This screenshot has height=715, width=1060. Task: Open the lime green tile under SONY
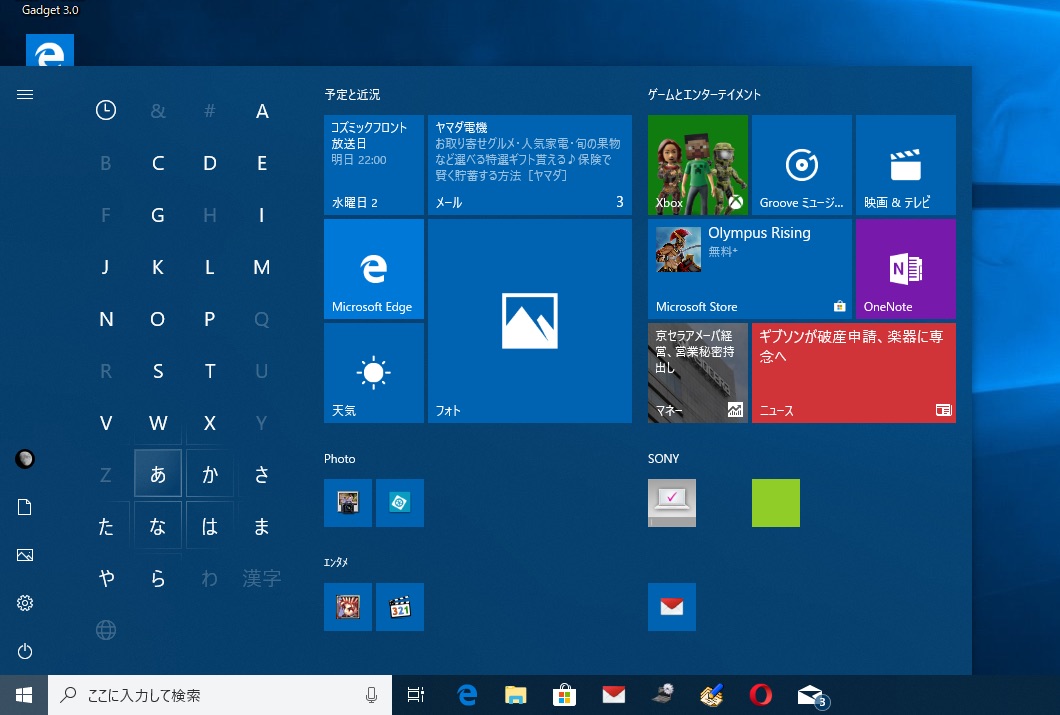click(x=775, y=503)
